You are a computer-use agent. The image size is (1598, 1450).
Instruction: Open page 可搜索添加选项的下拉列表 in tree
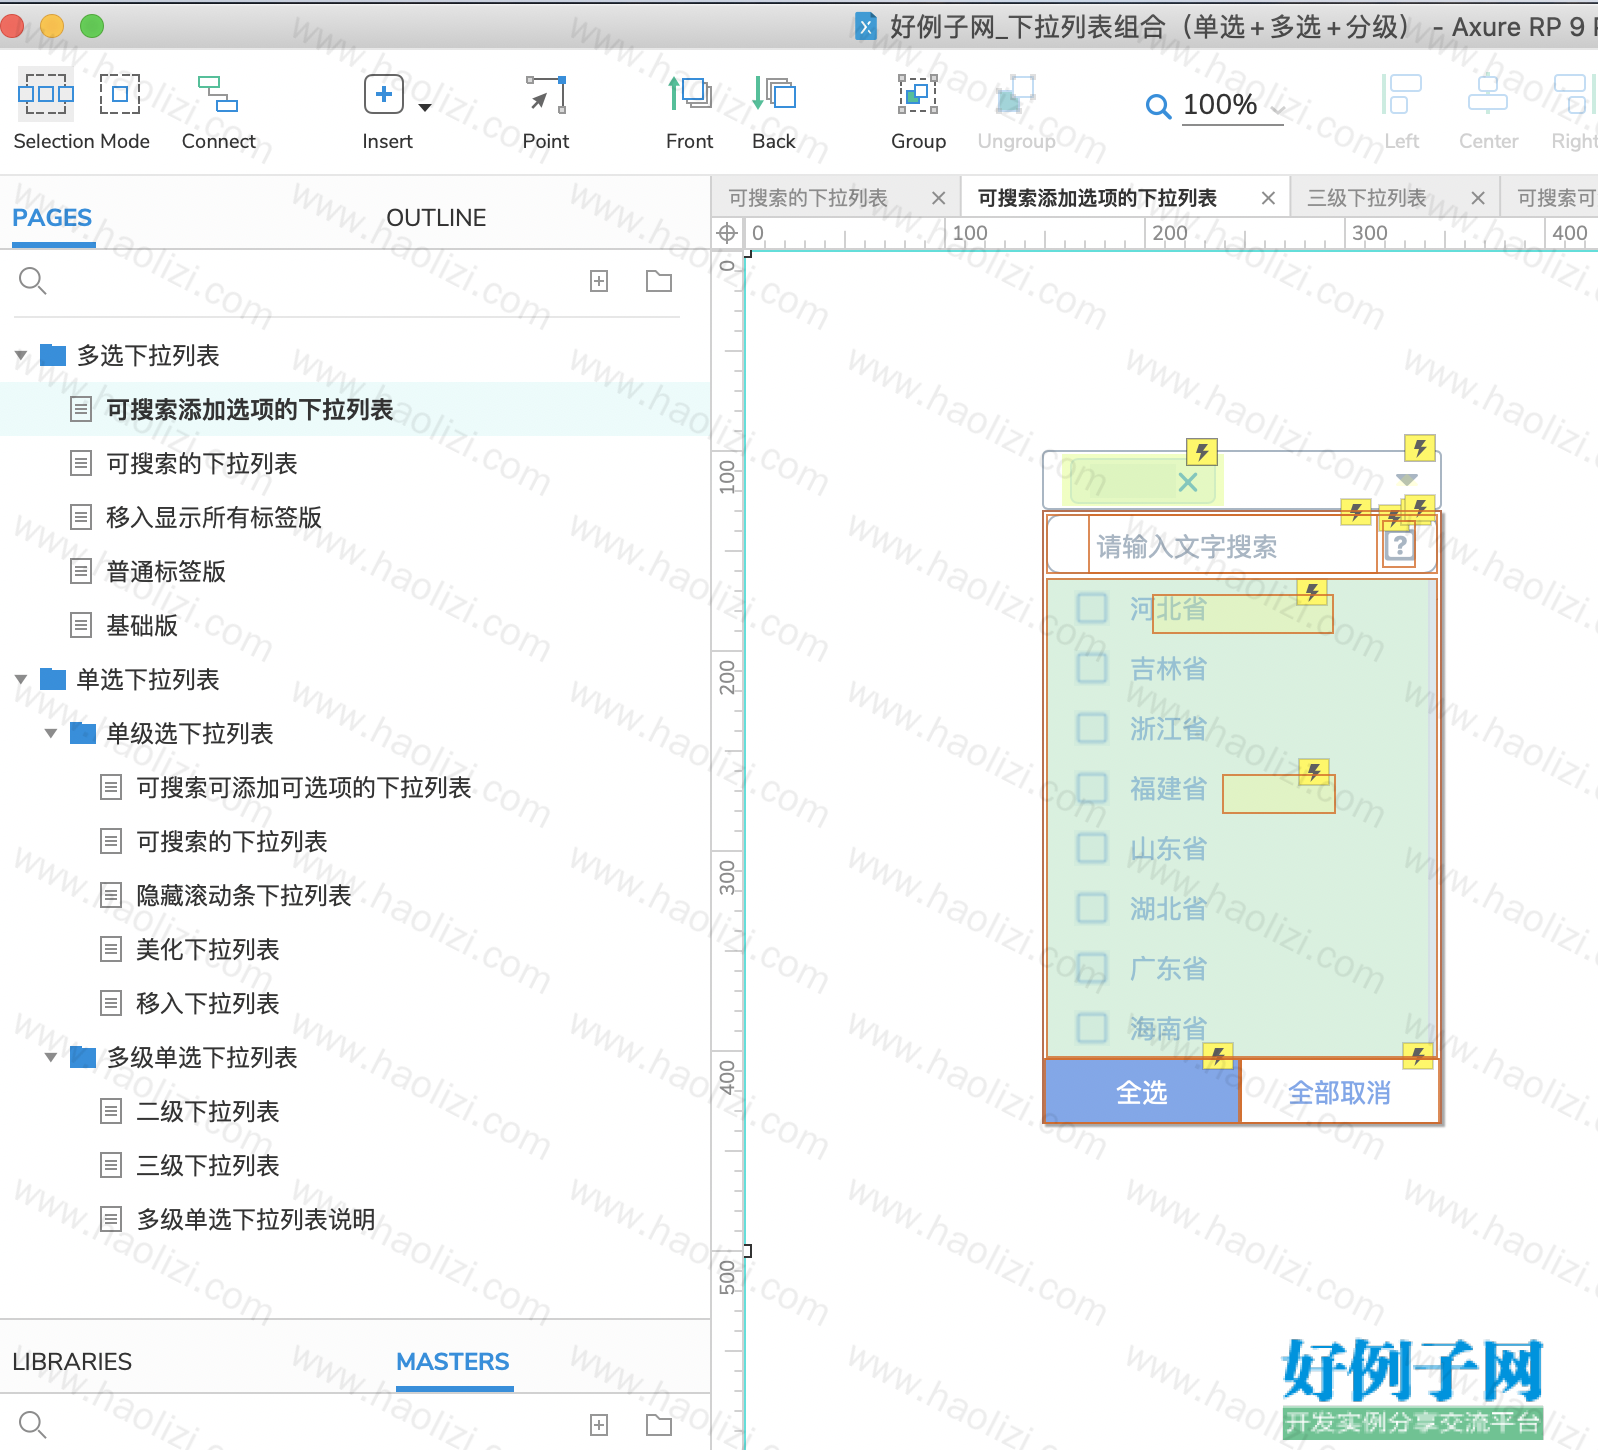pos(250,410)
